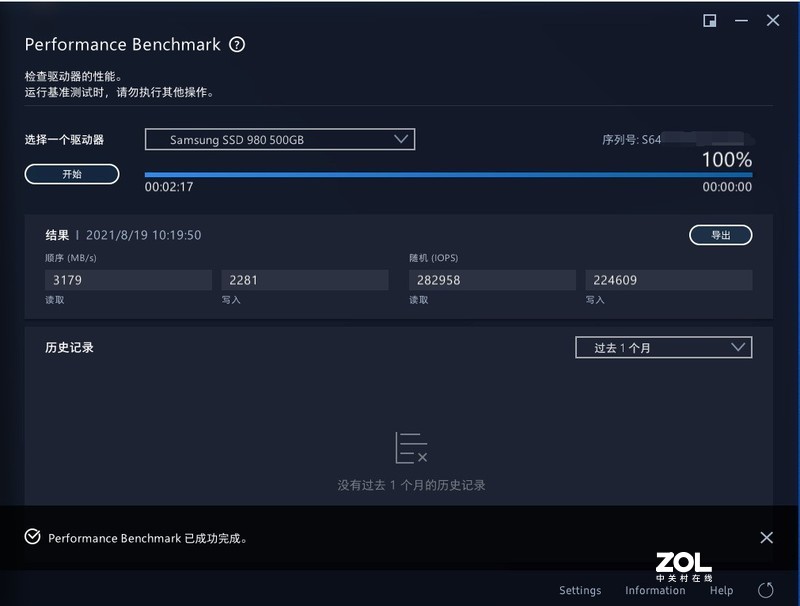Image resolution: width=800 pixels, height=606 pixels.
Task: Click the 顺序 (MB/s) label
Action: pos(70,258)
